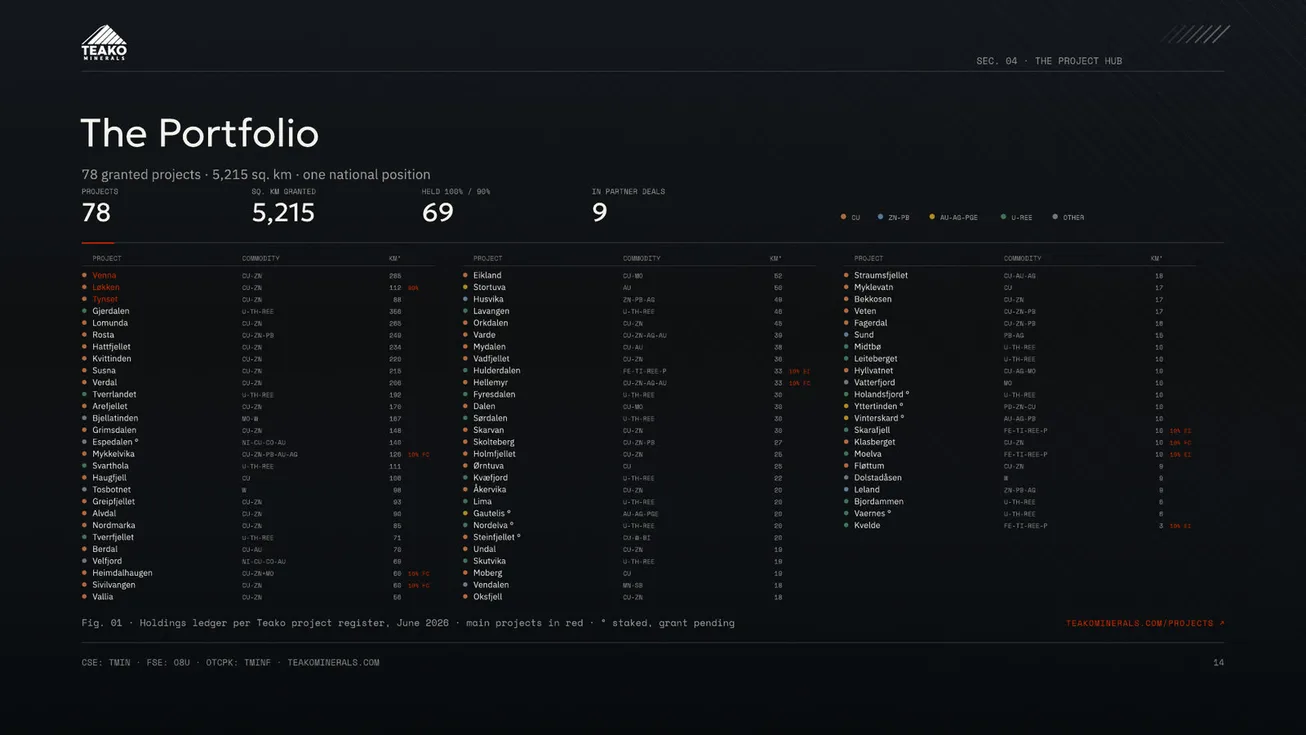The width and height of the screenshot is (1306, 735).
Task: Click the Sund project name
Action: (x=864, y=335)
